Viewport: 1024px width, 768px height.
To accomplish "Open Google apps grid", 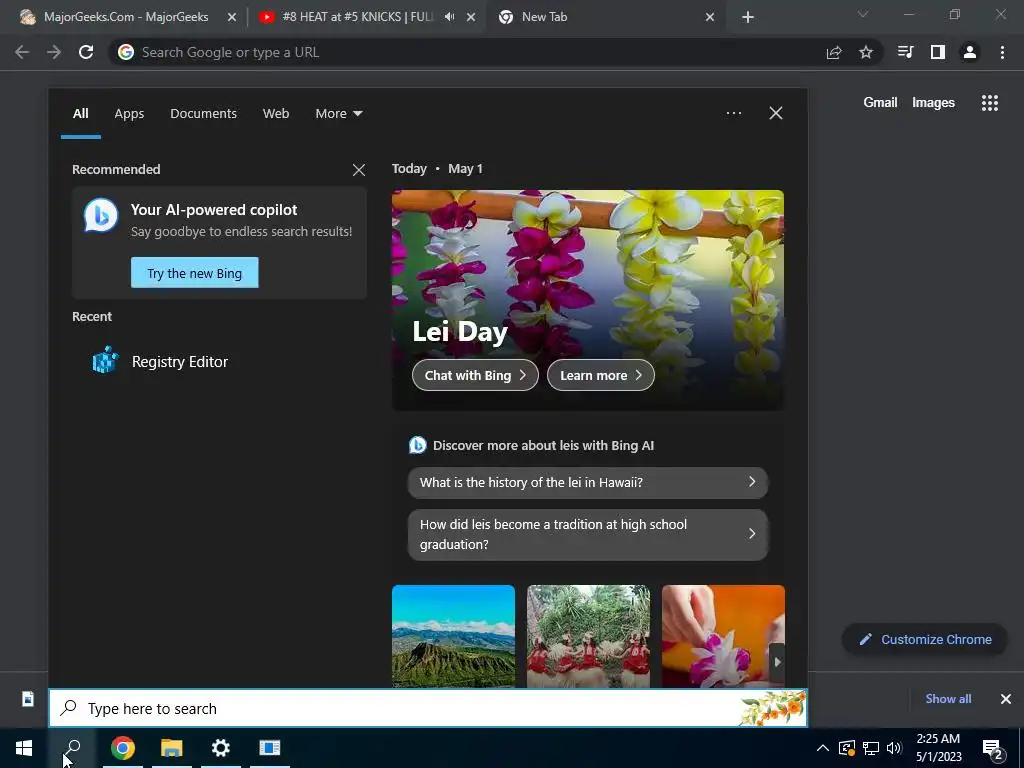I will tap(990, 103).
